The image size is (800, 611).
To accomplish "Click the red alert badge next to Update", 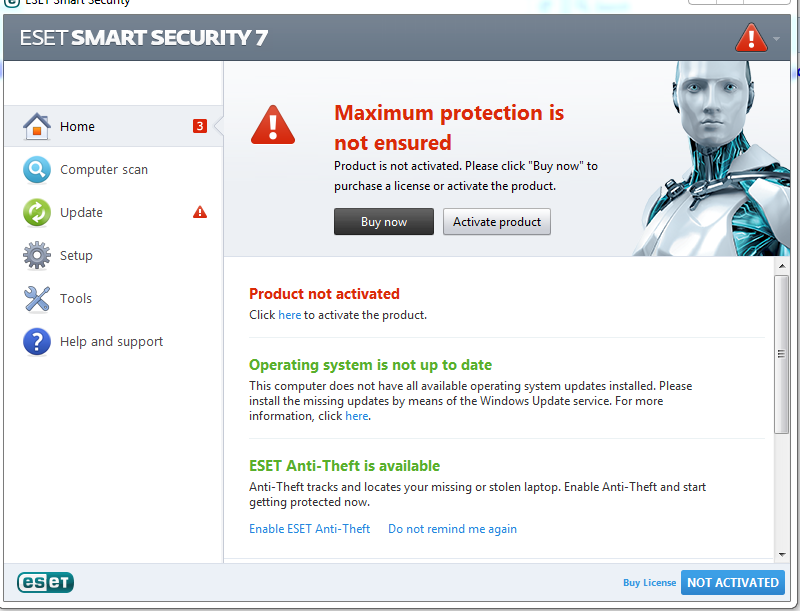I will [200, 212].
